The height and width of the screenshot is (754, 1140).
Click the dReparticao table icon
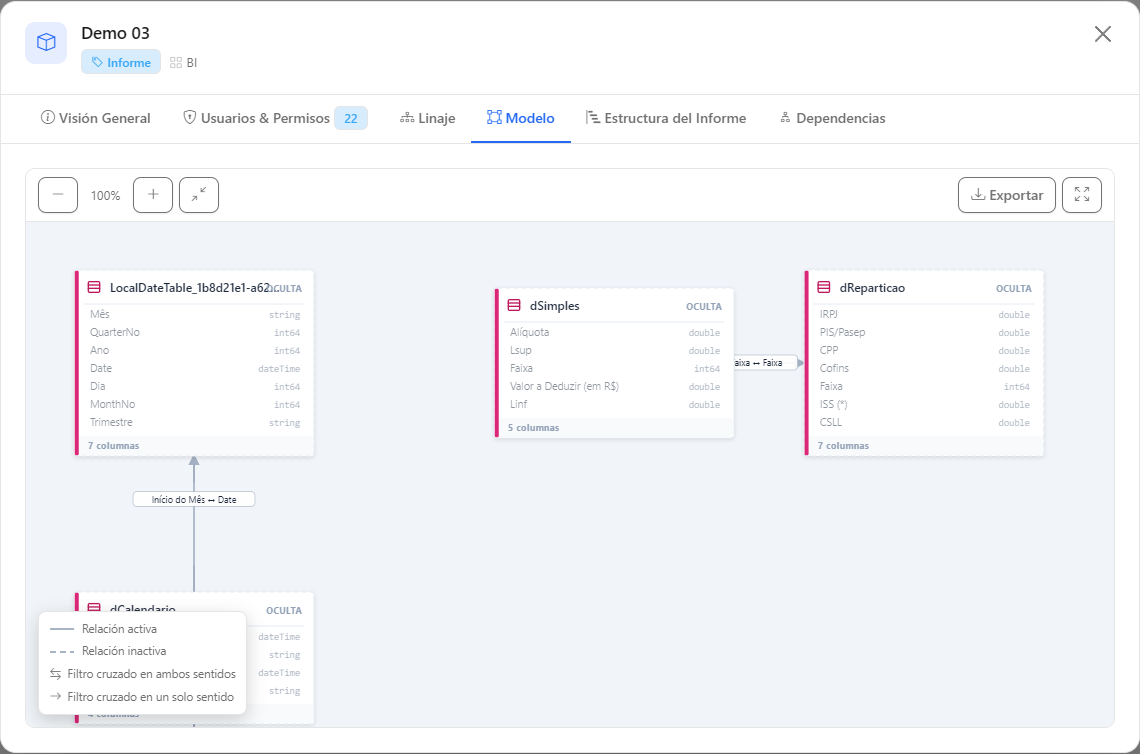pos(824,287)
